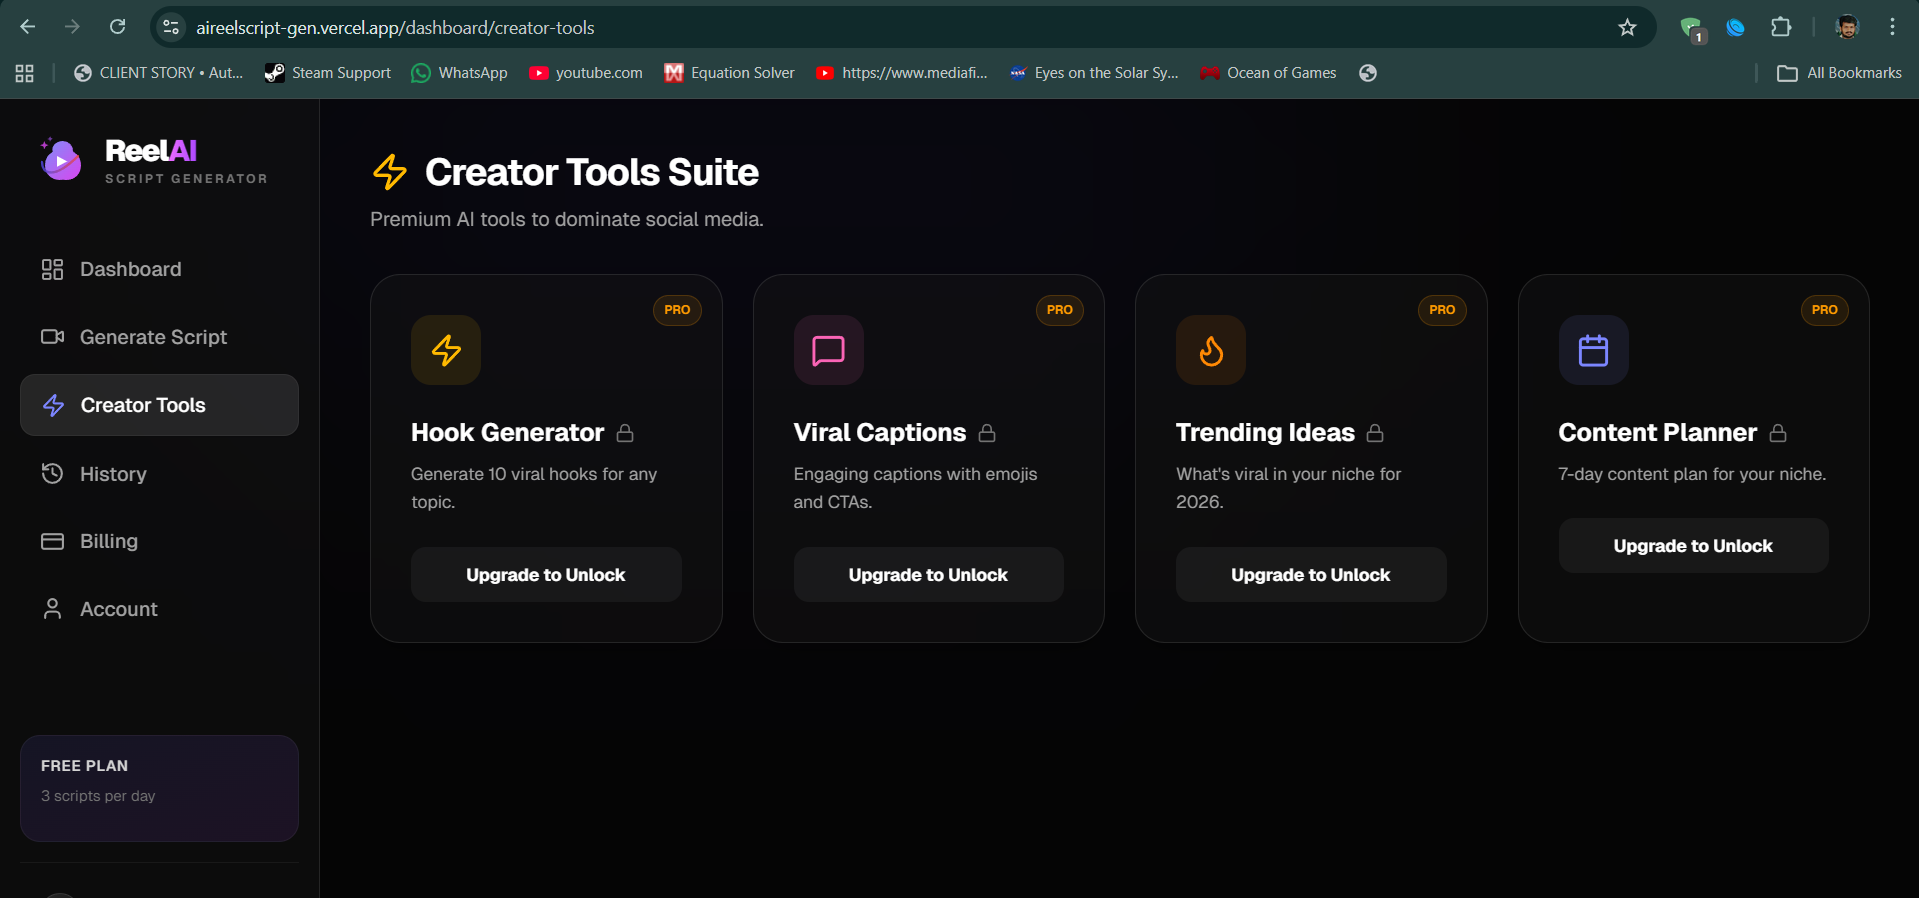Open the All Bookmarks folder

point(1840,73)
